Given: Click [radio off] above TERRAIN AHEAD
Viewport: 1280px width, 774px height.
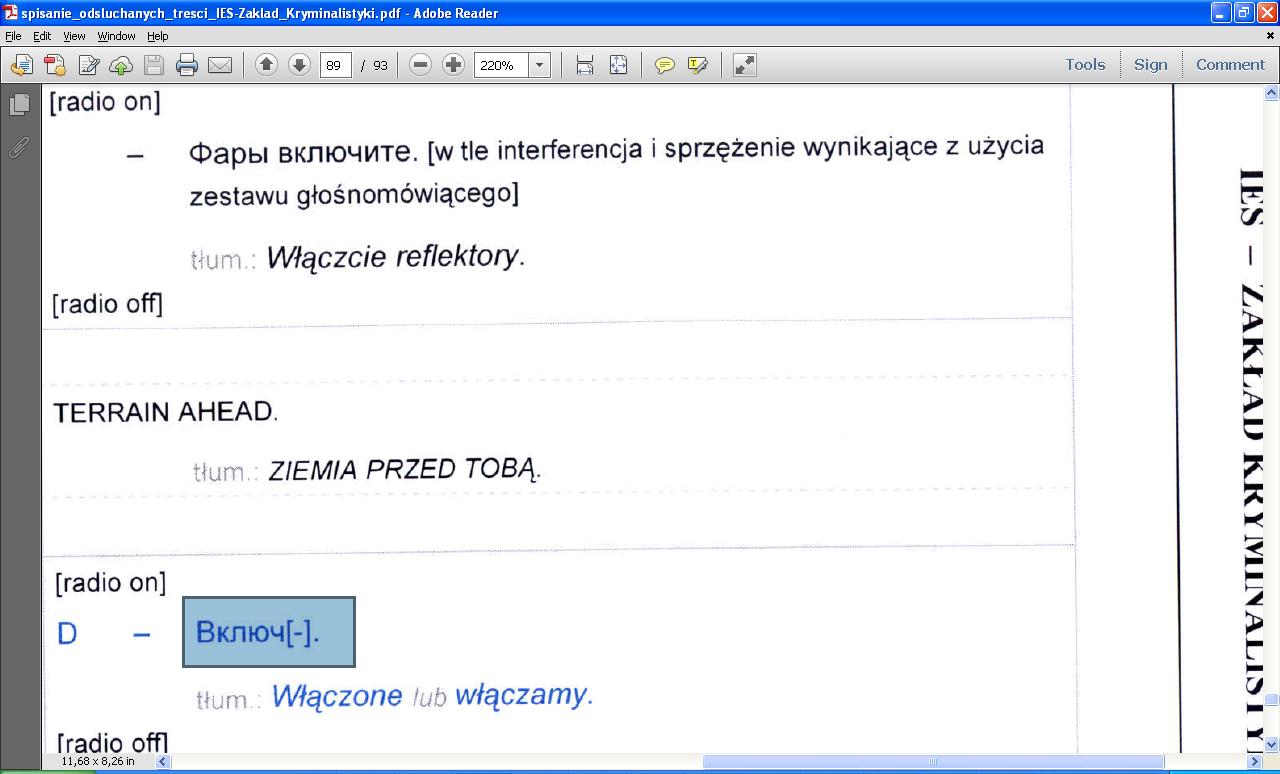Looking at the screenshot, I should [x=107, y=303].
